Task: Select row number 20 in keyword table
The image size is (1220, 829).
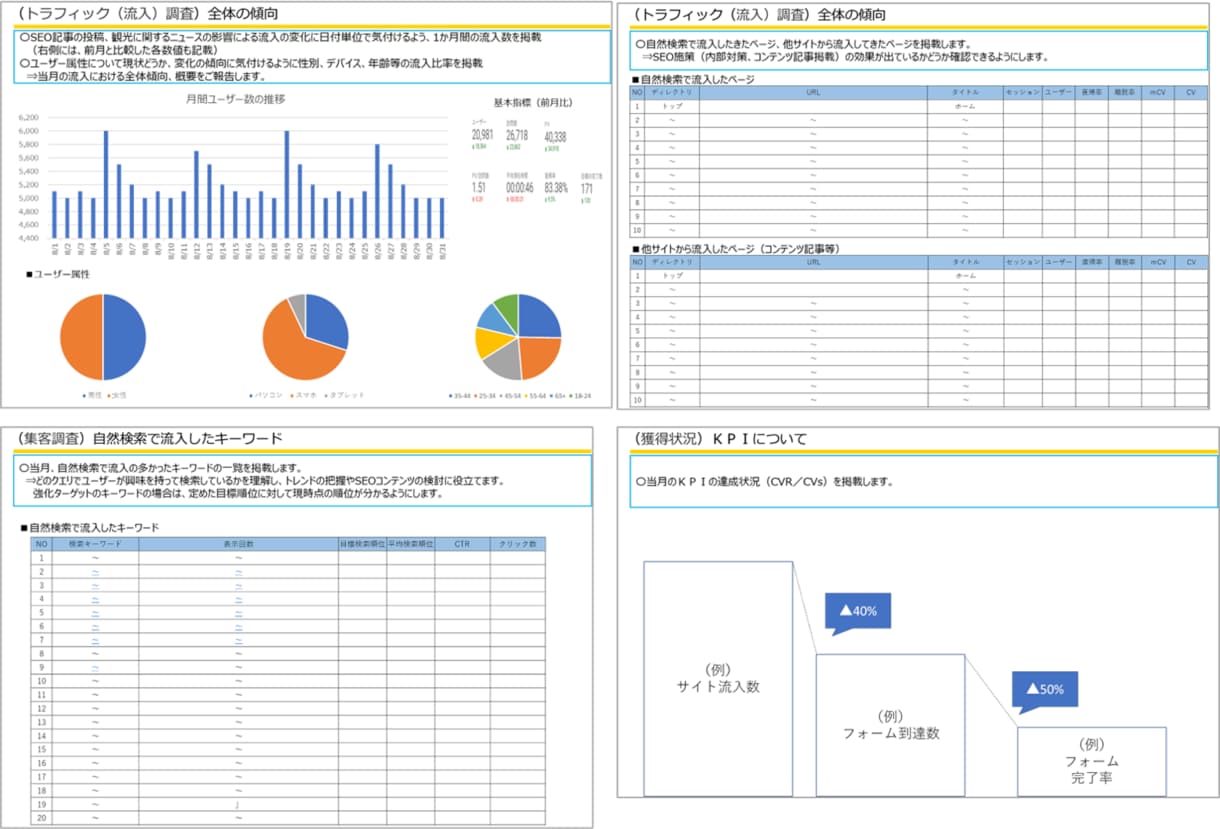Action: 41,817
